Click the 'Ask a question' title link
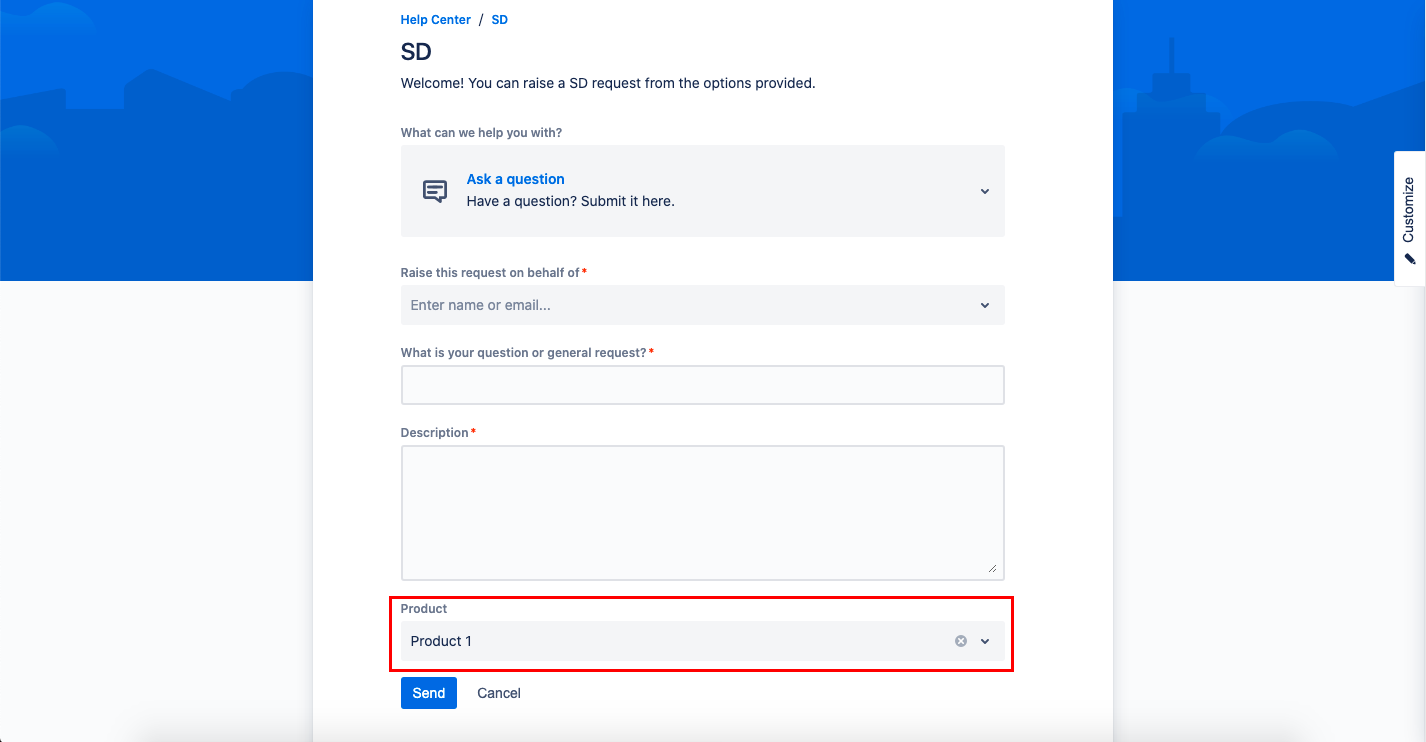 pos(515,179)
